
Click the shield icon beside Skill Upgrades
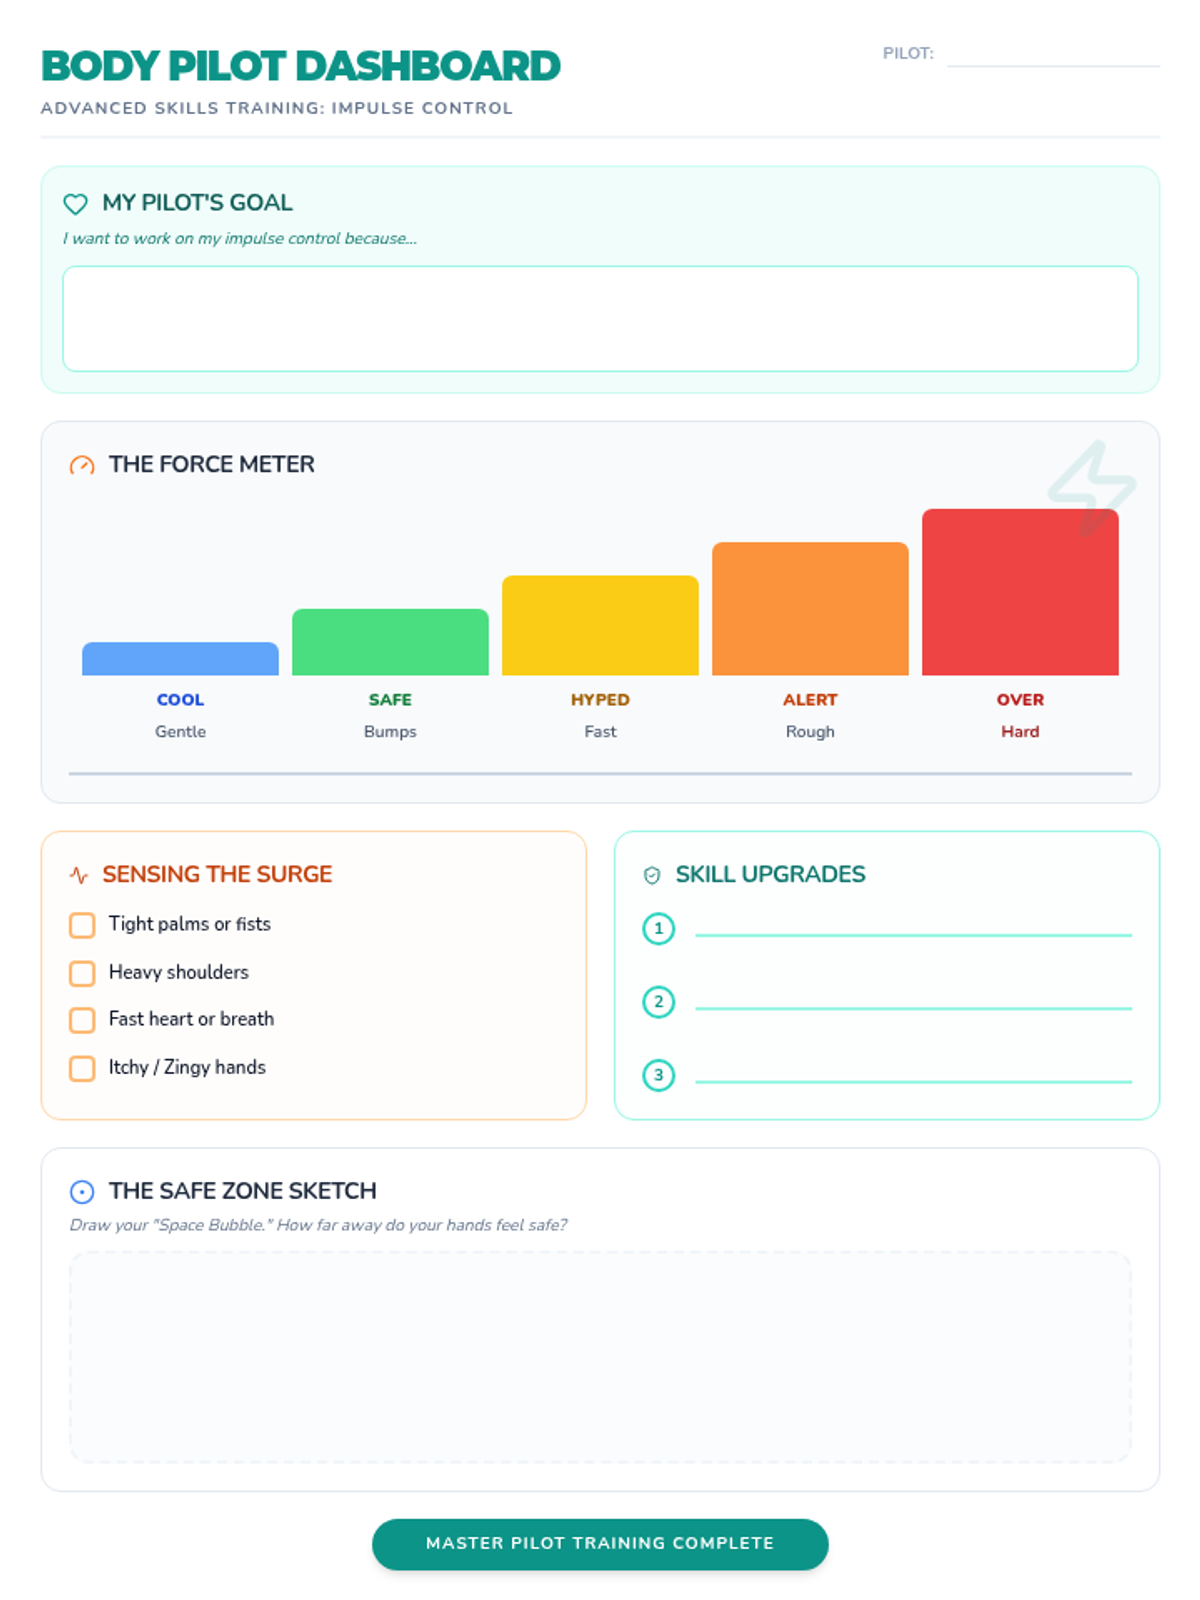[x=652, y=876]
